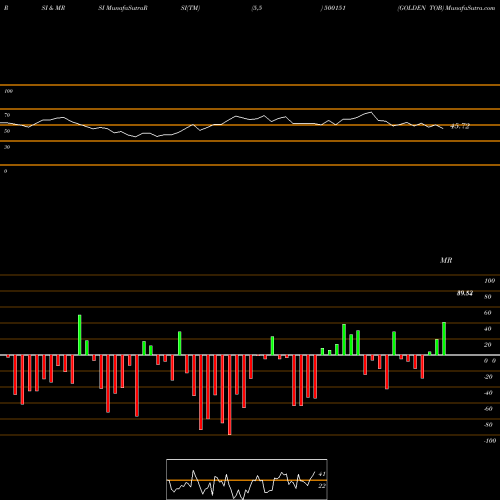The width and height of the screenshot is (500, 500).
Task: Click the "SI & MR" header label
Action: [53, 8]
